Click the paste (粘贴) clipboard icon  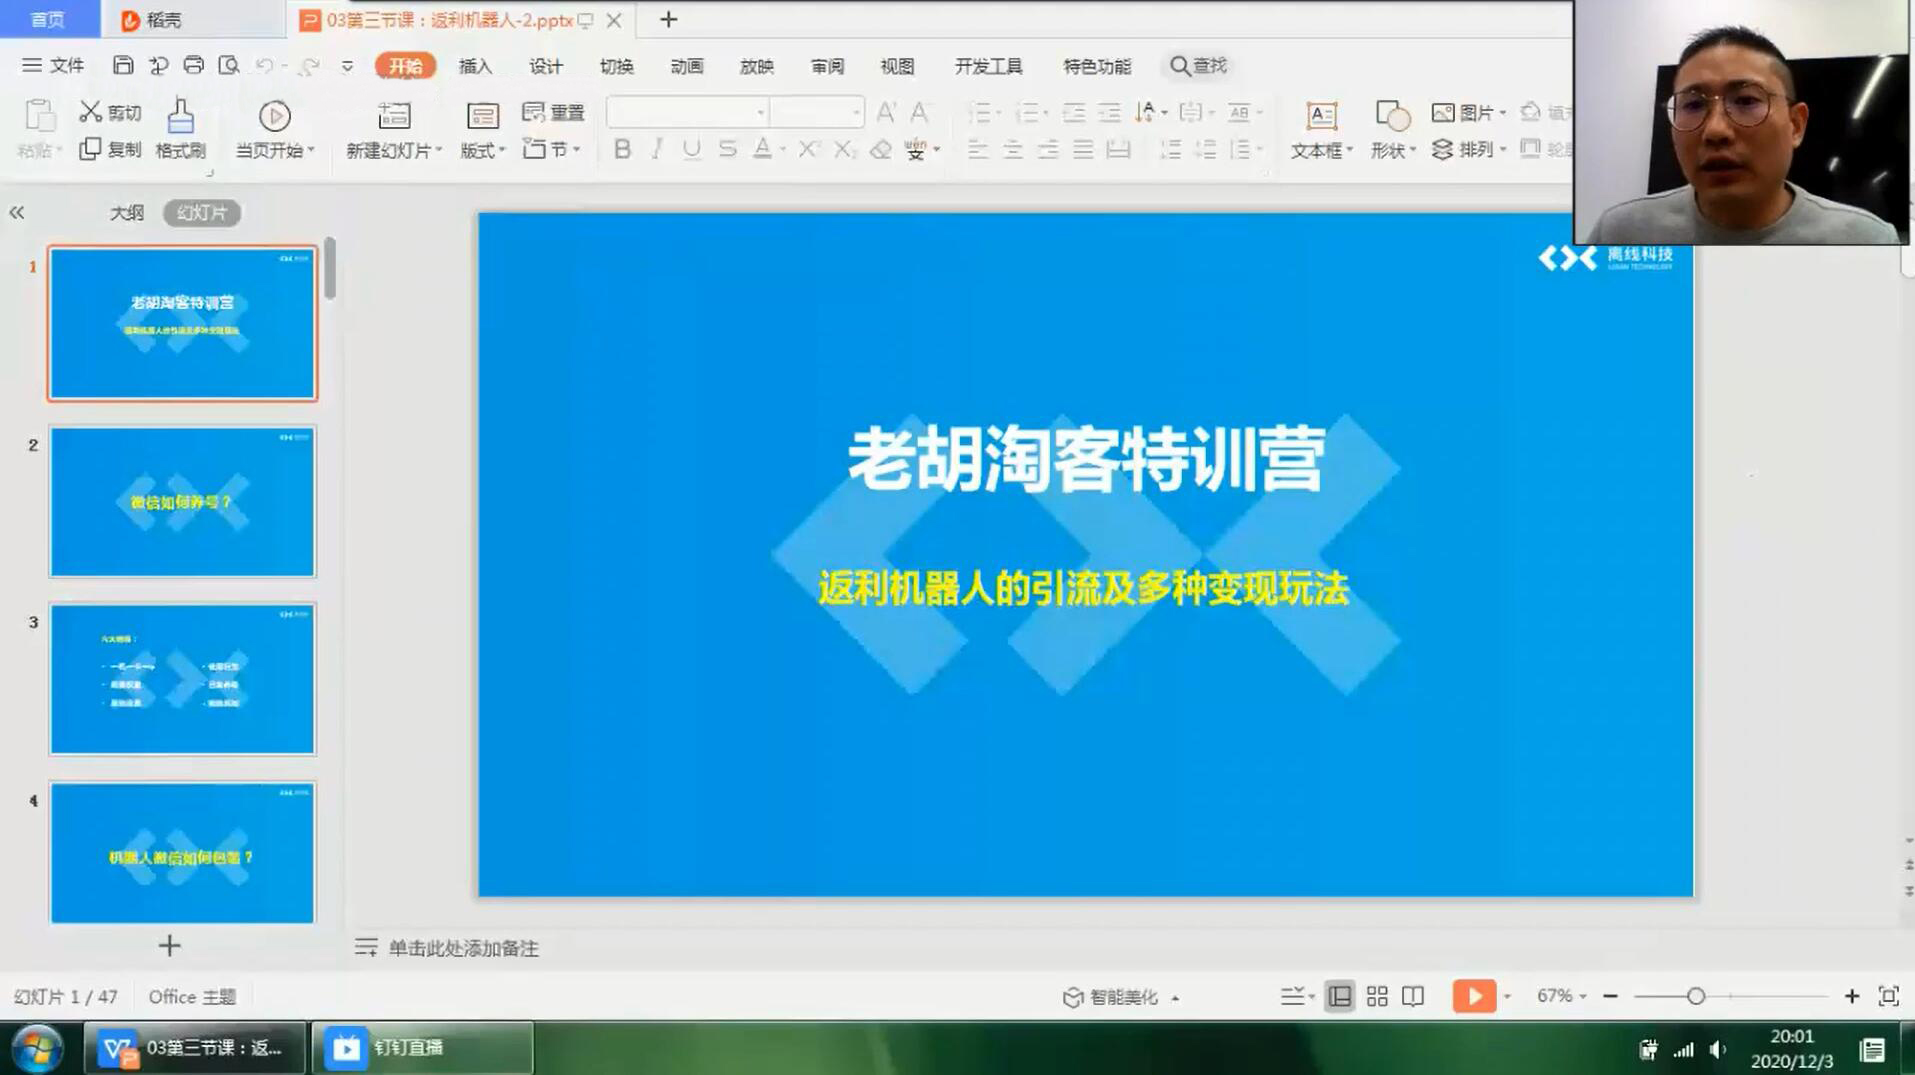pyautogui.click(x=40, y=116)
